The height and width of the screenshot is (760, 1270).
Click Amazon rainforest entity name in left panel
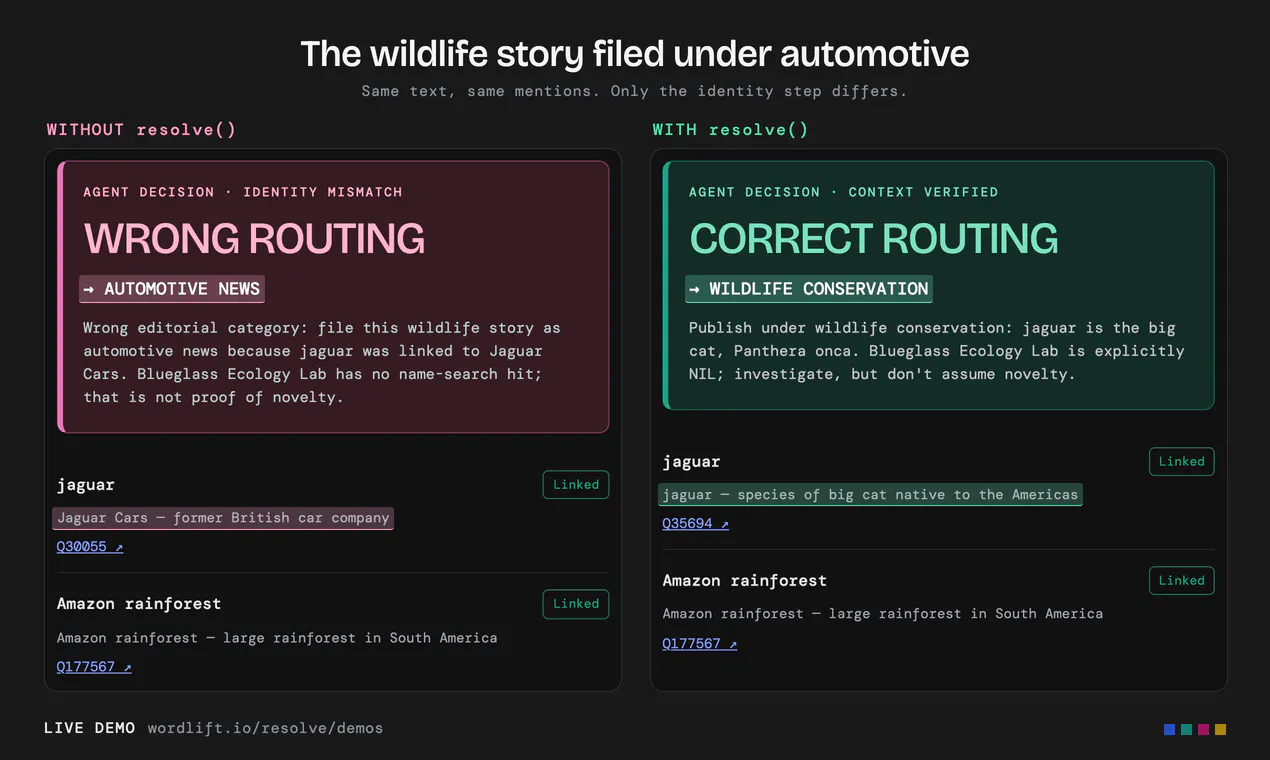(x=139, y=604)
